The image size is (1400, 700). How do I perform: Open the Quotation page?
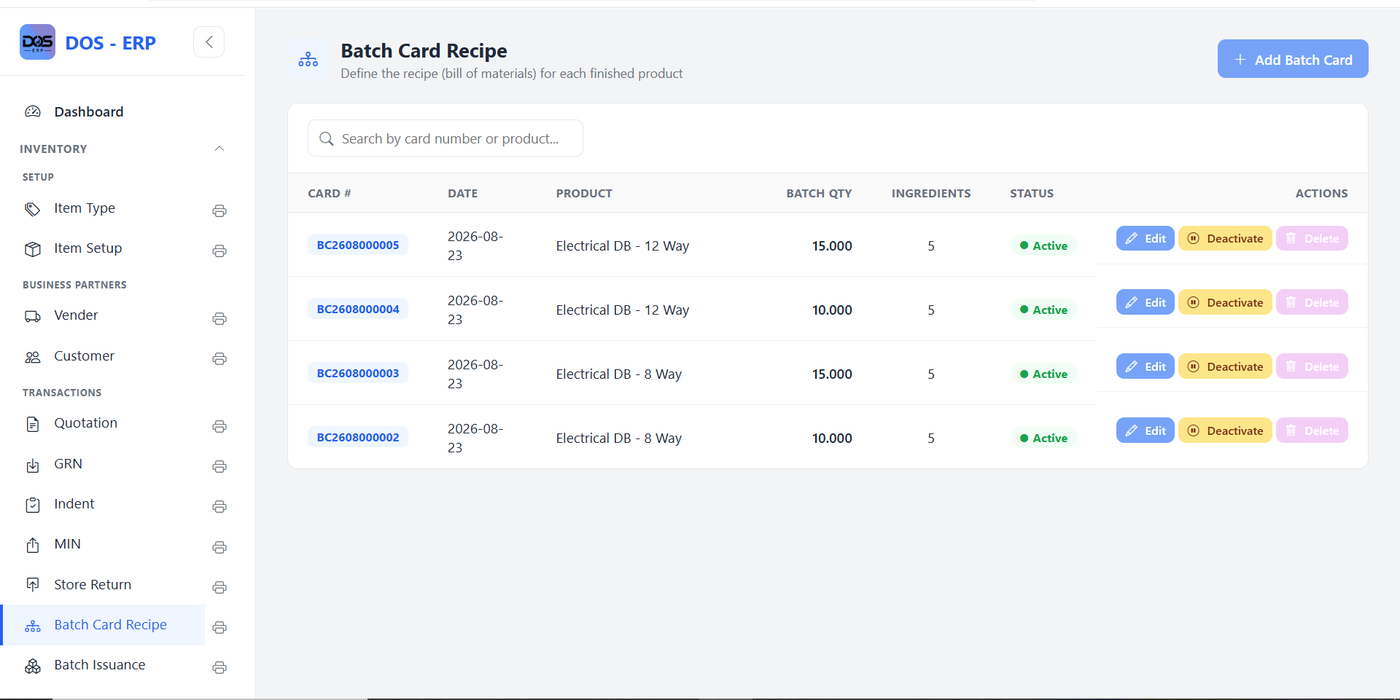click(x=86, y=423)
